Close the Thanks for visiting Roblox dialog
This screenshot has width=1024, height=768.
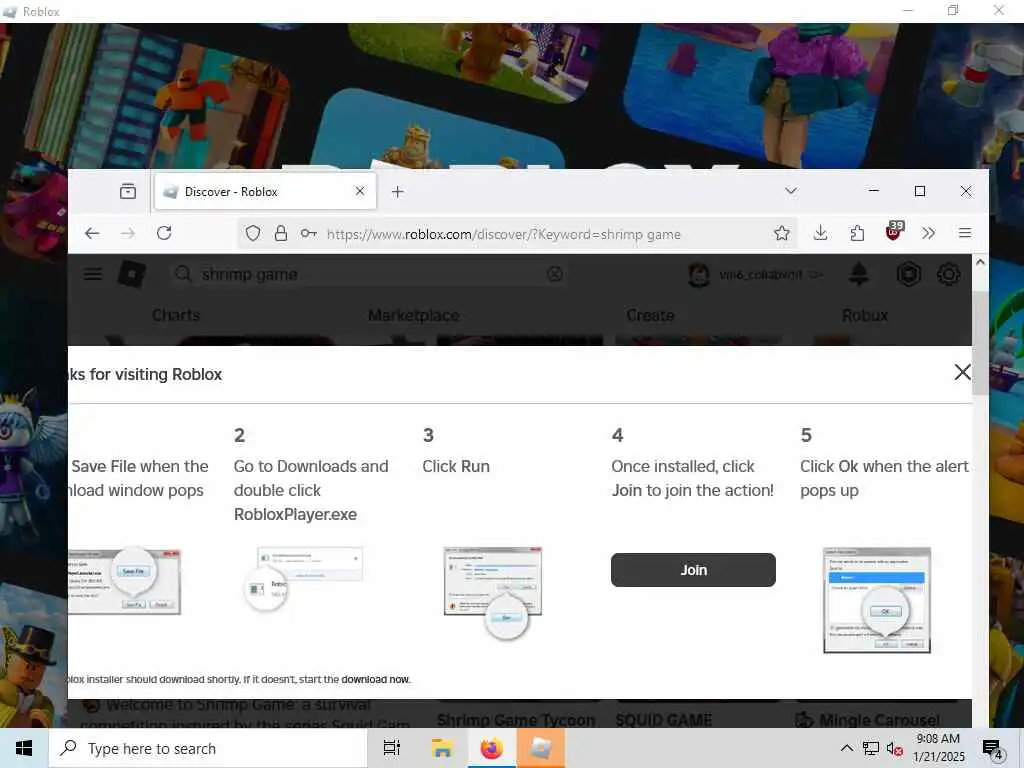coord(962,372)
